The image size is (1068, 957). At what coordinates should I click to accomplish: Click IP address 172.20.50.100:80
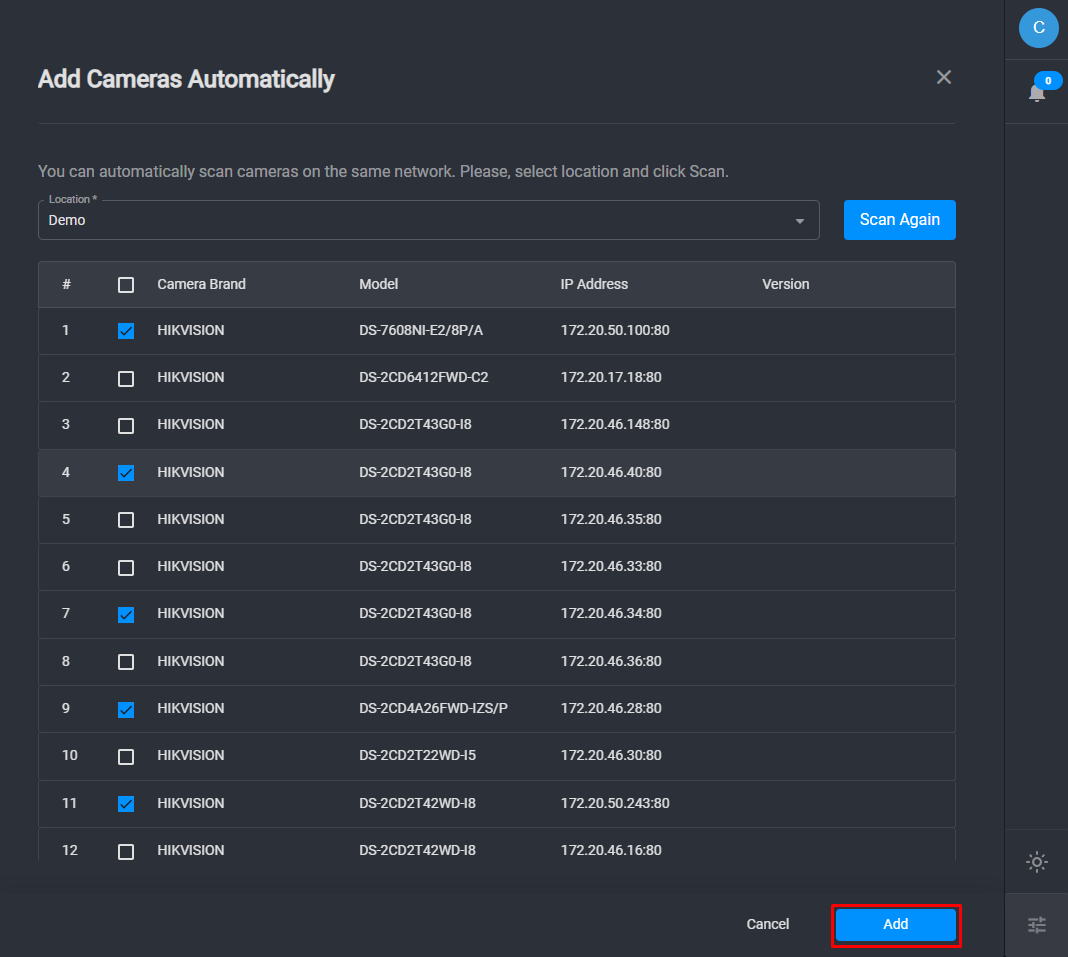(615, 330)
